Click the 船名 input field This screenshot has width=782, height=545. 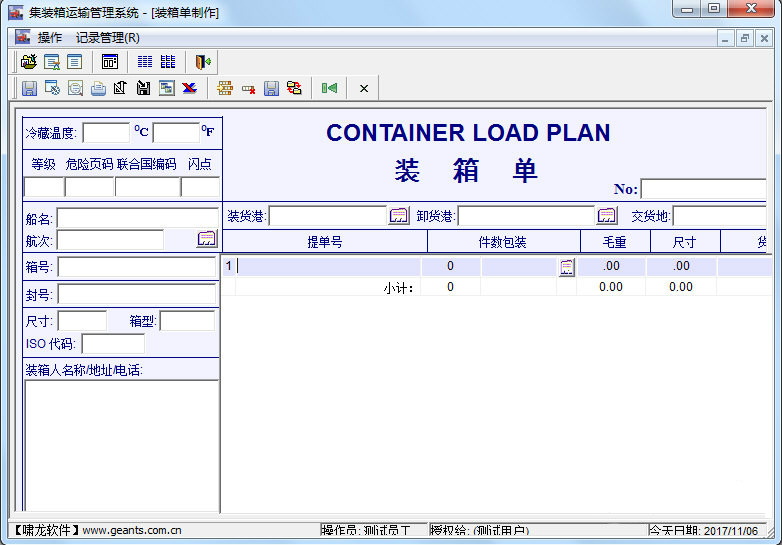click(138, 218)
